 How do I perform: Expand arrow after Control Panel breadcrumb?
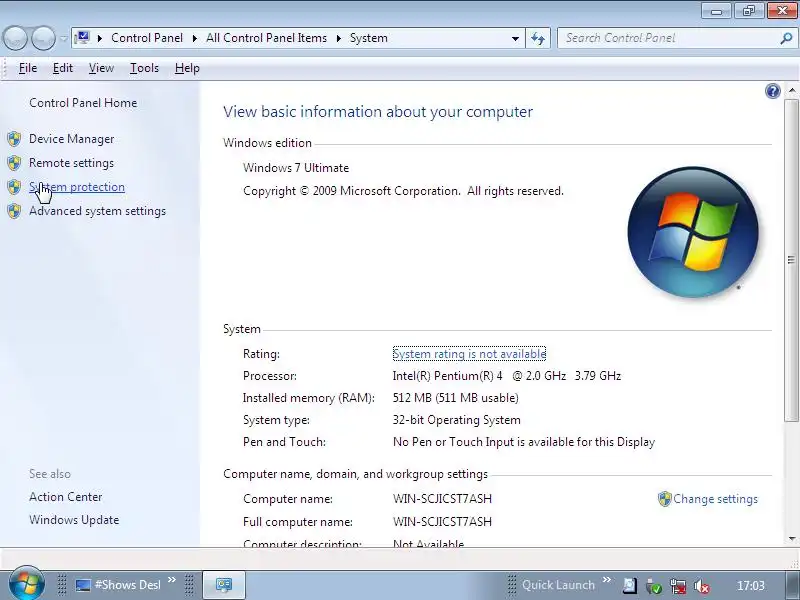195,38
